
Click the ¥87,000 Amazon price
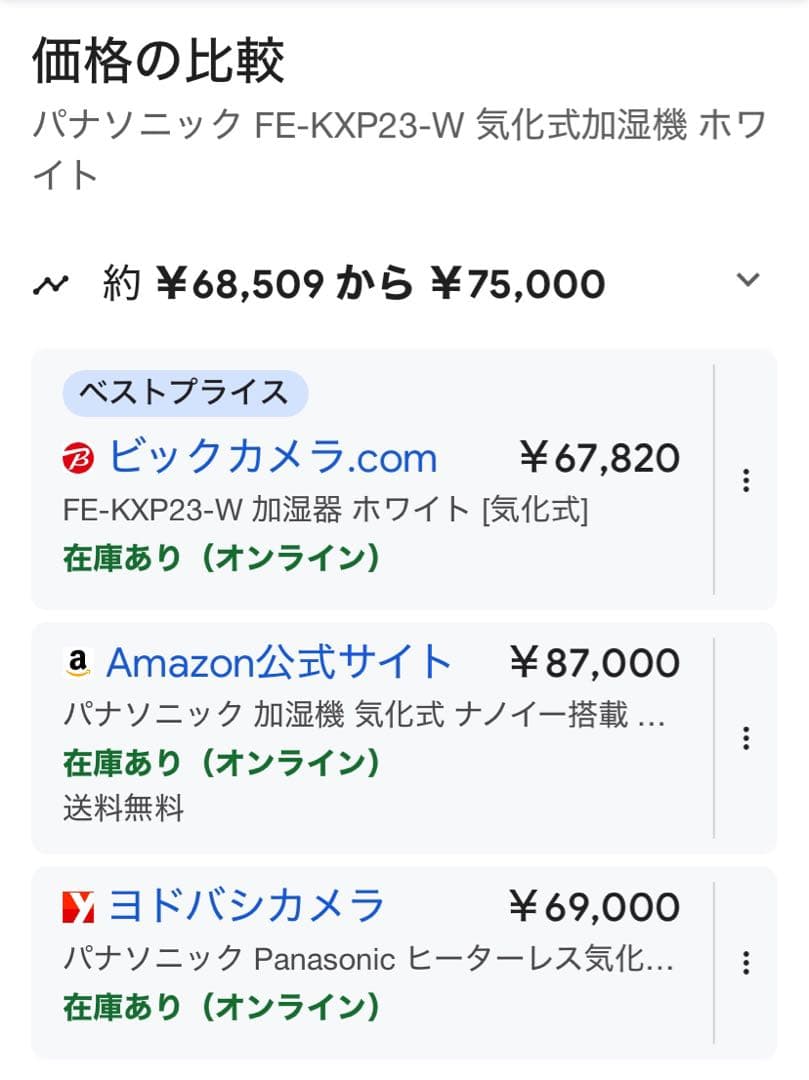tap(599, 661)
